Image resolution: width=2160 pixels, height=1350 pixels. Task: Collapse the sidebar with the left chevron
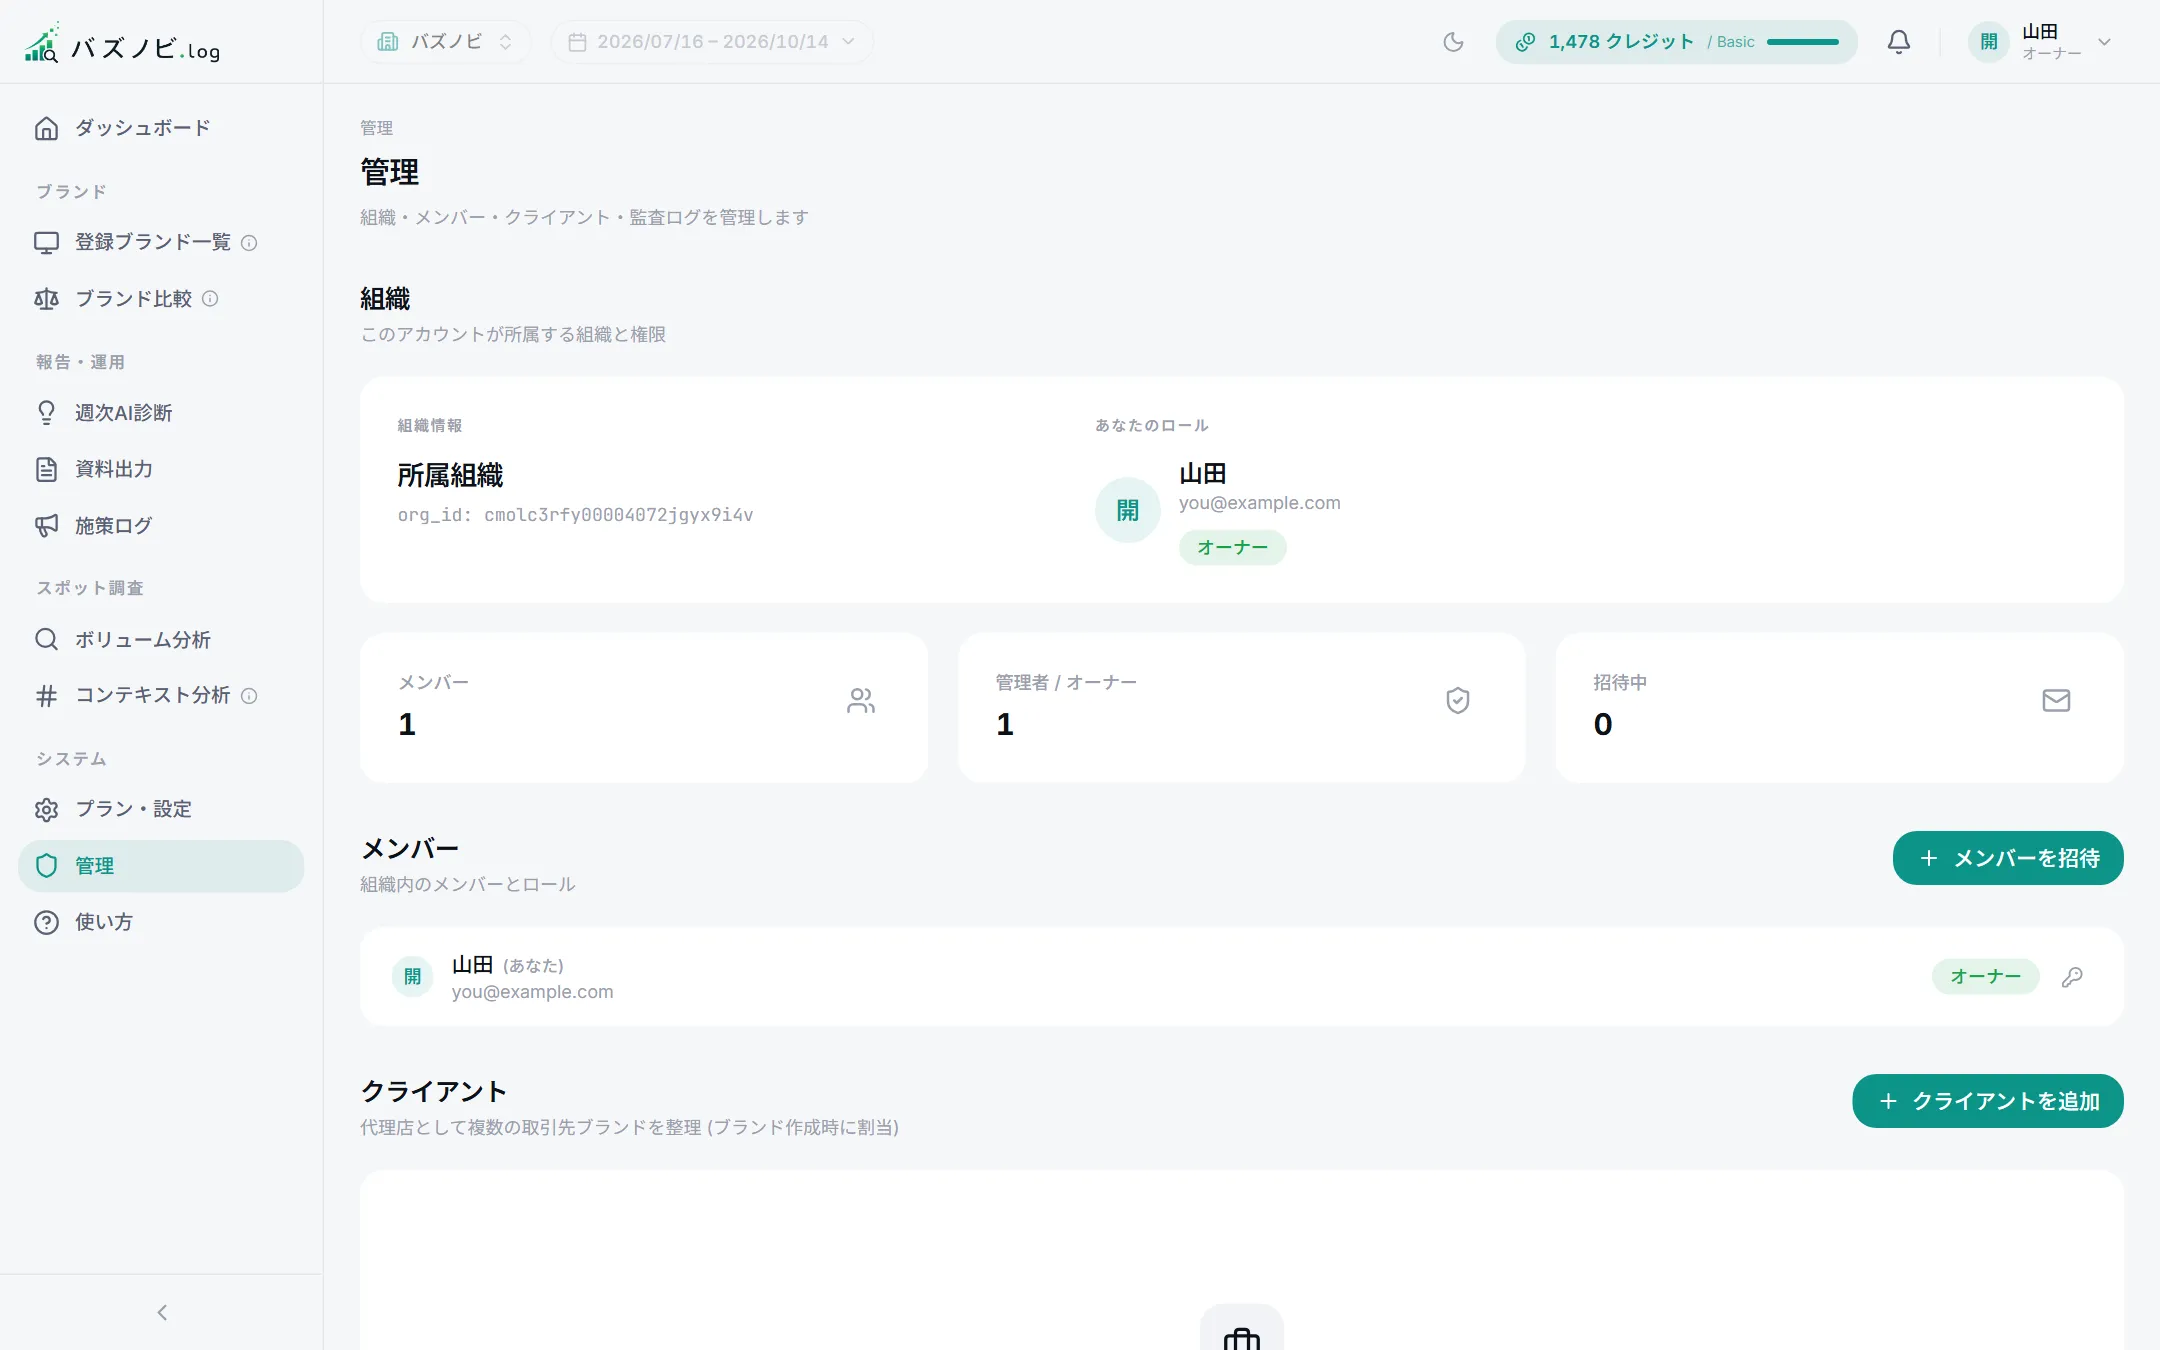pyautogui.click(x=162, y=1312)
